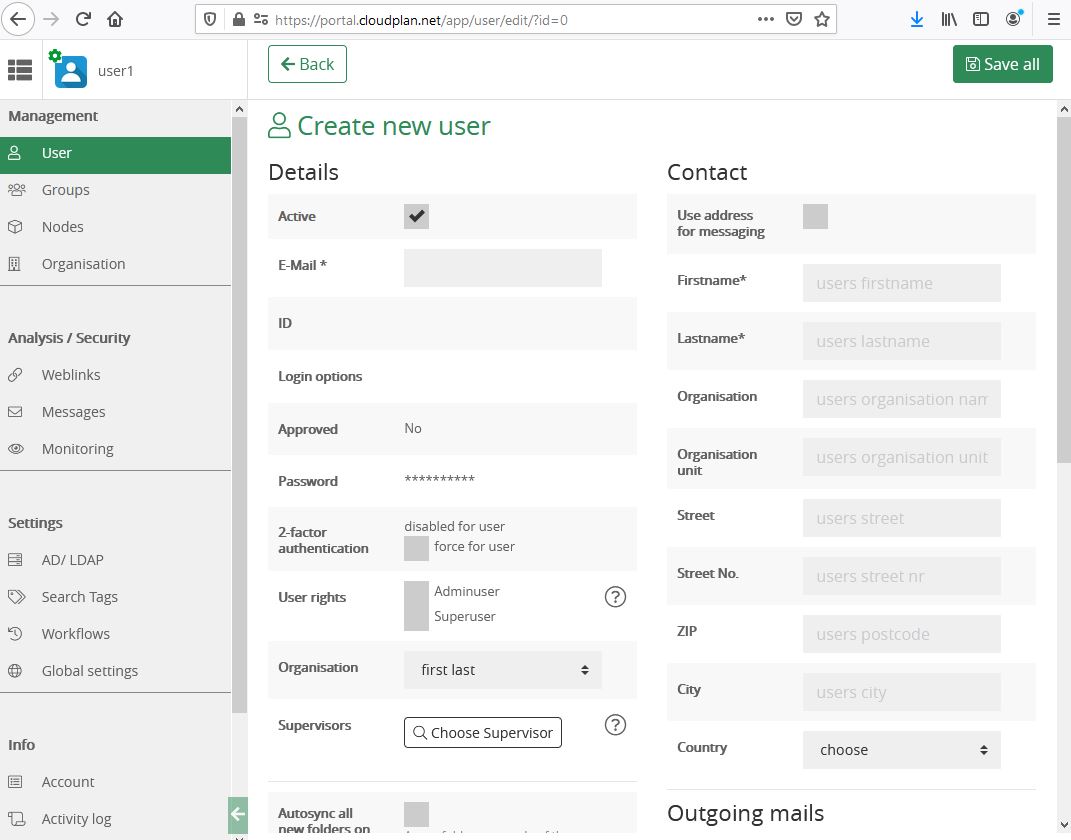Image resolution: width=1071 pixels, height=840 pixels.
Task: Open the Global settings page
Action: point(89,670)
